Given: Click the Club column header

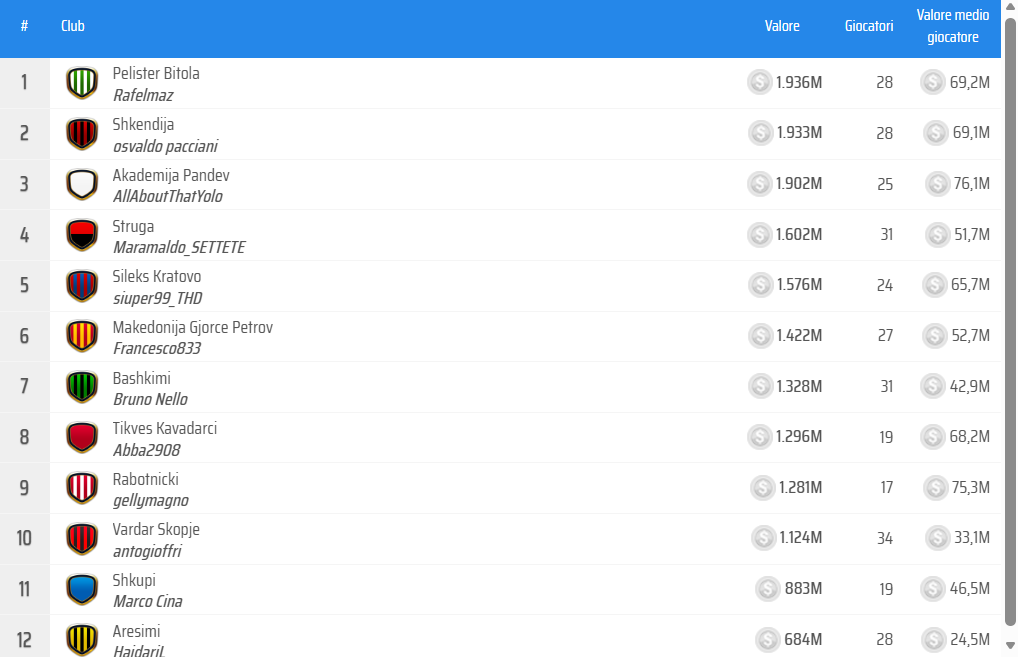Looking at the screenshot, I should click(x=73, y=26).
